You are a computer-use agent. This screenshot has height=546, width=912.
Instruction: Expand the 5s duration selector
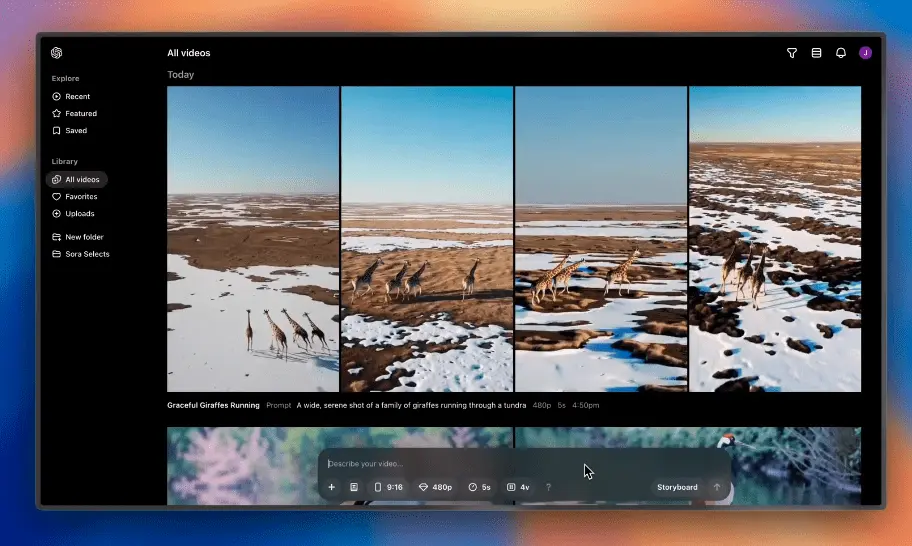point(480,487)
